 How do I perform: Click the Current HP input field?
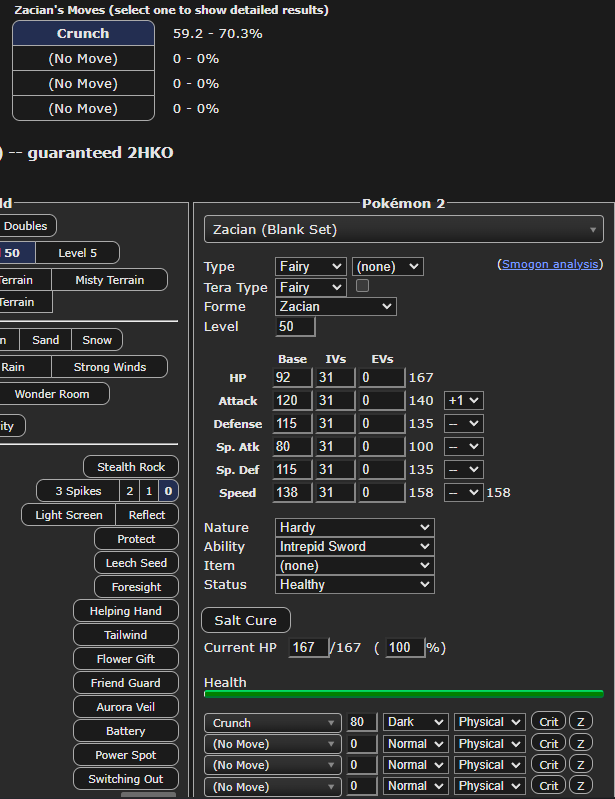click(x=308, y=648)
